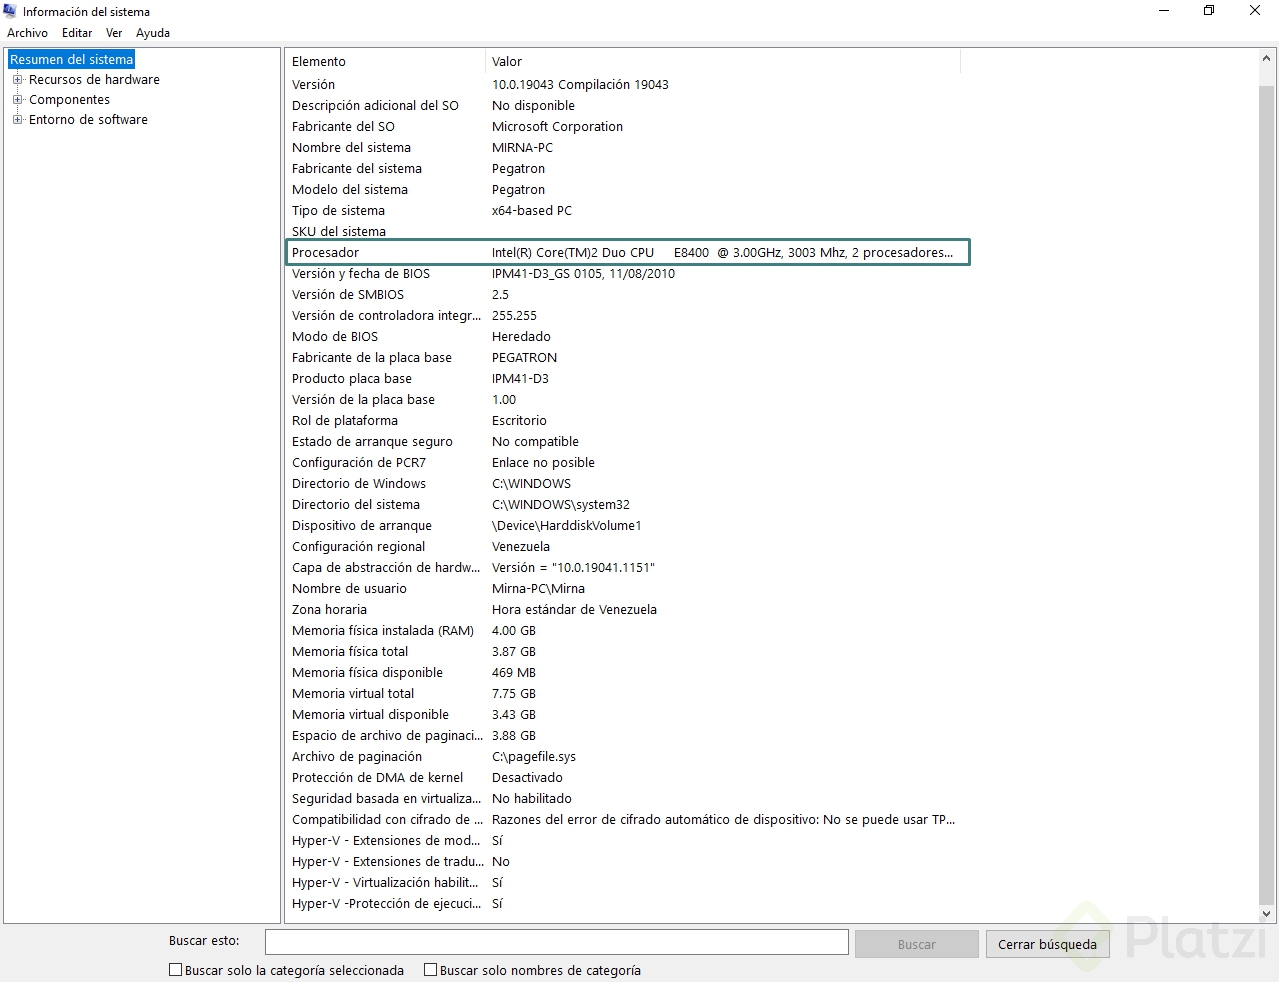
Task: Click the 'No habilitado' value
Action: (x=532, y=799)
